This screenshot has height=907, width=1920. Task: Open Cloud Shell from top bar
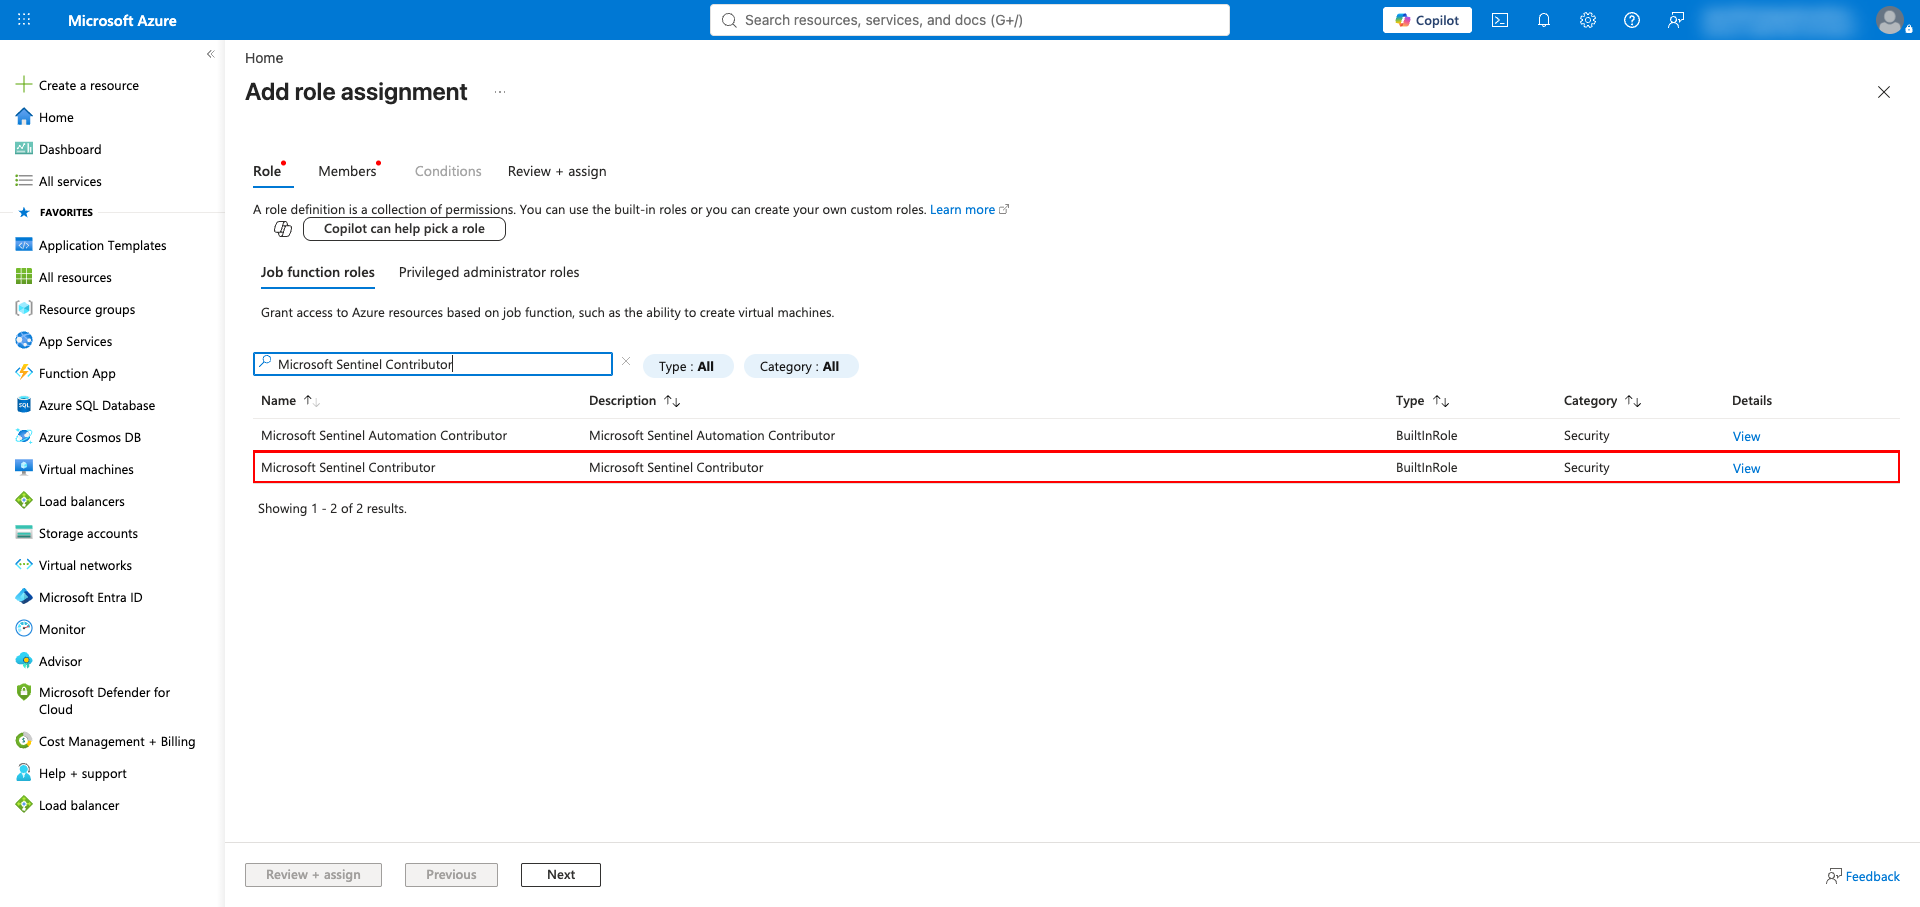pyautogui.click(x=1500, y=20)
